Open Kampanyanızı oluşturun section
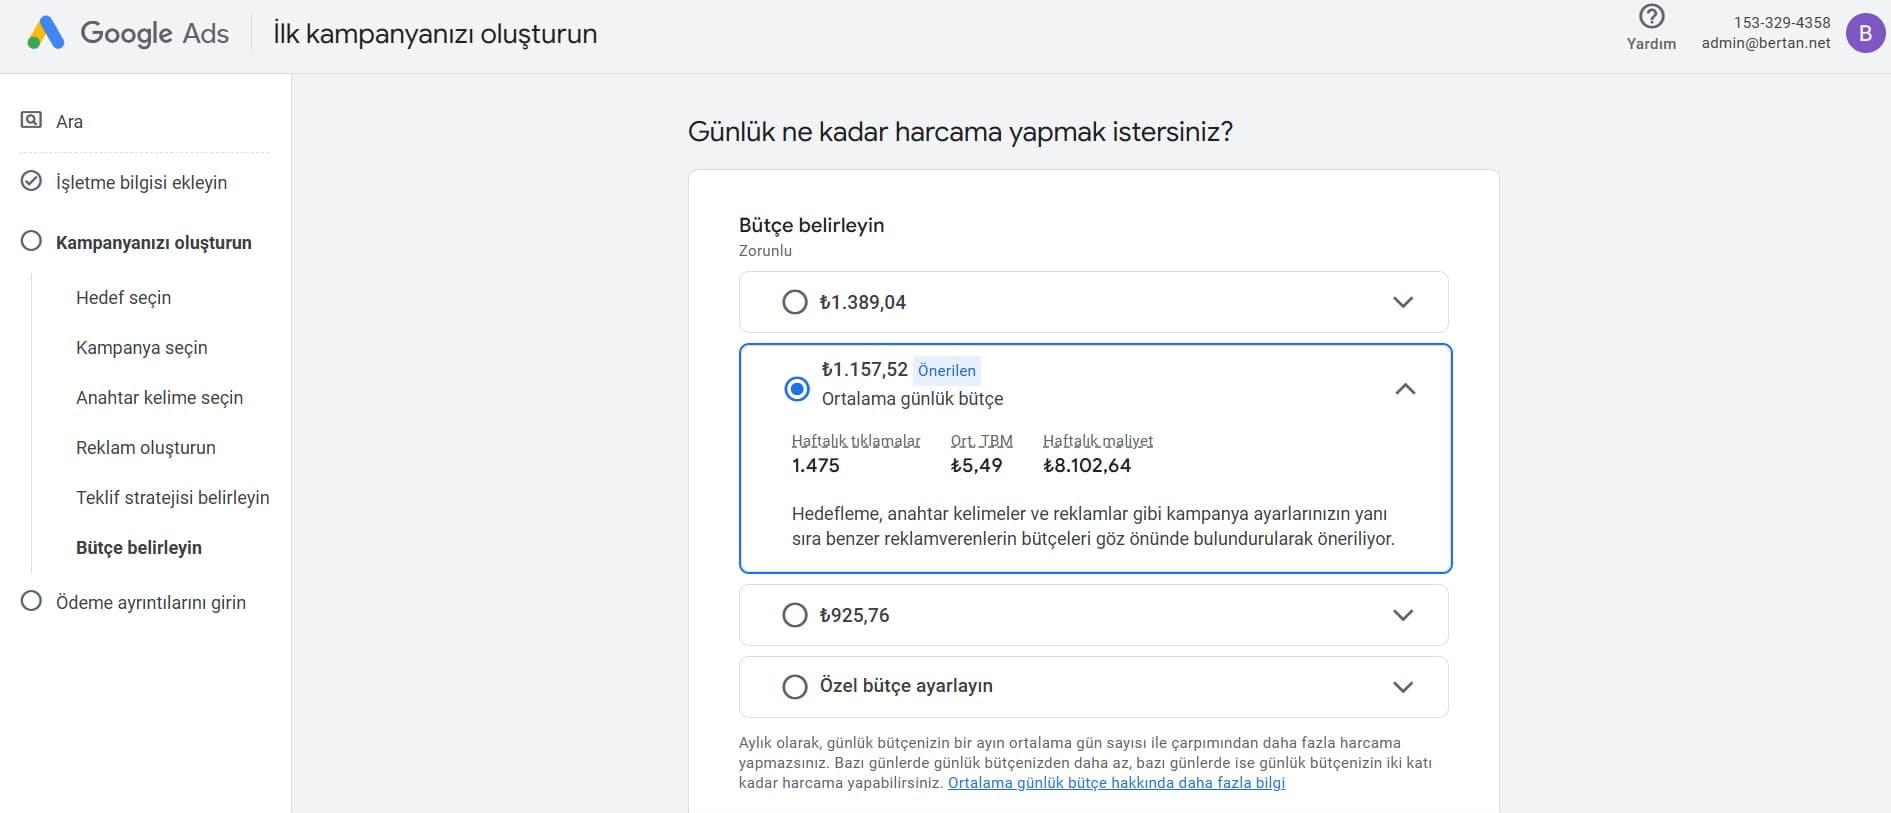Screen dimensions: 1891x813 point(154,242)
